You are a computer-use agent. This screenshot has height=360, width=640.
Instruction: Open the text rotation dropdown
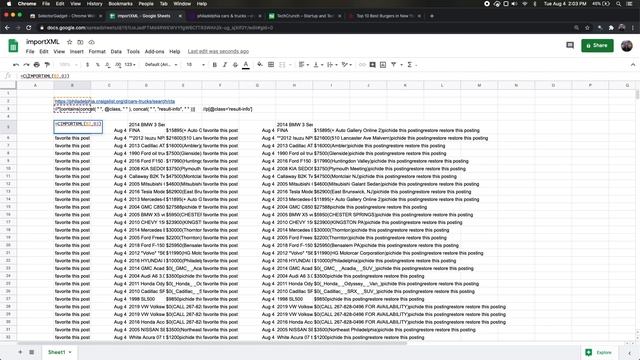(x=347, y=64)
